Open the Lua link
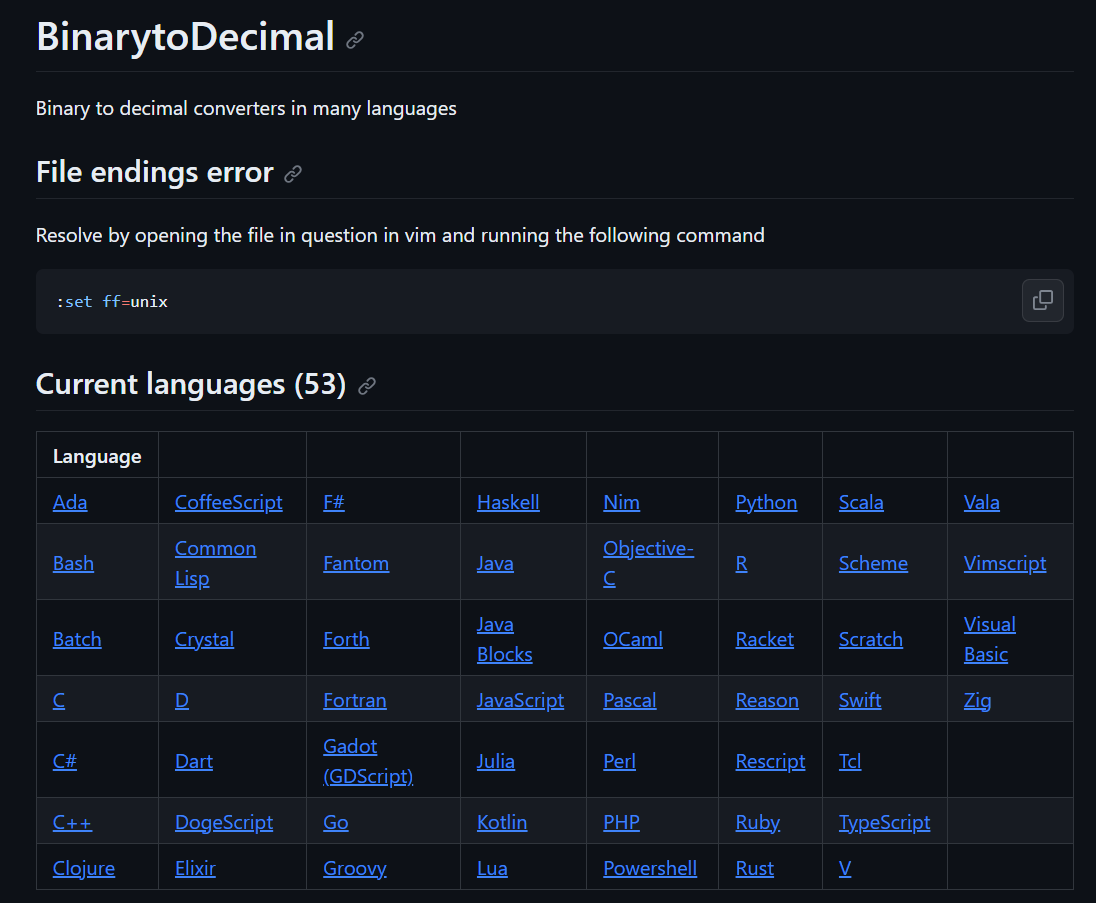This screenshot has height=903, width=1096. pos(492,869)
